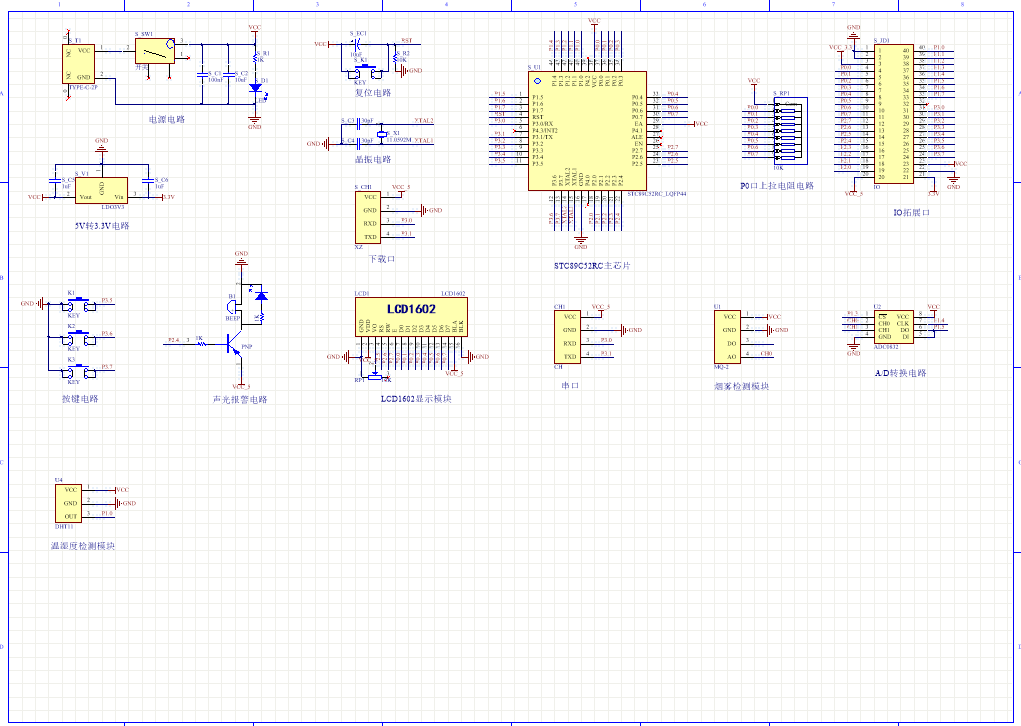Click the S_X1 11.0592M crystal oscillator
The height and width of the screenshot is (726, 1021).
pyautogui.click(x=385, y=133)
